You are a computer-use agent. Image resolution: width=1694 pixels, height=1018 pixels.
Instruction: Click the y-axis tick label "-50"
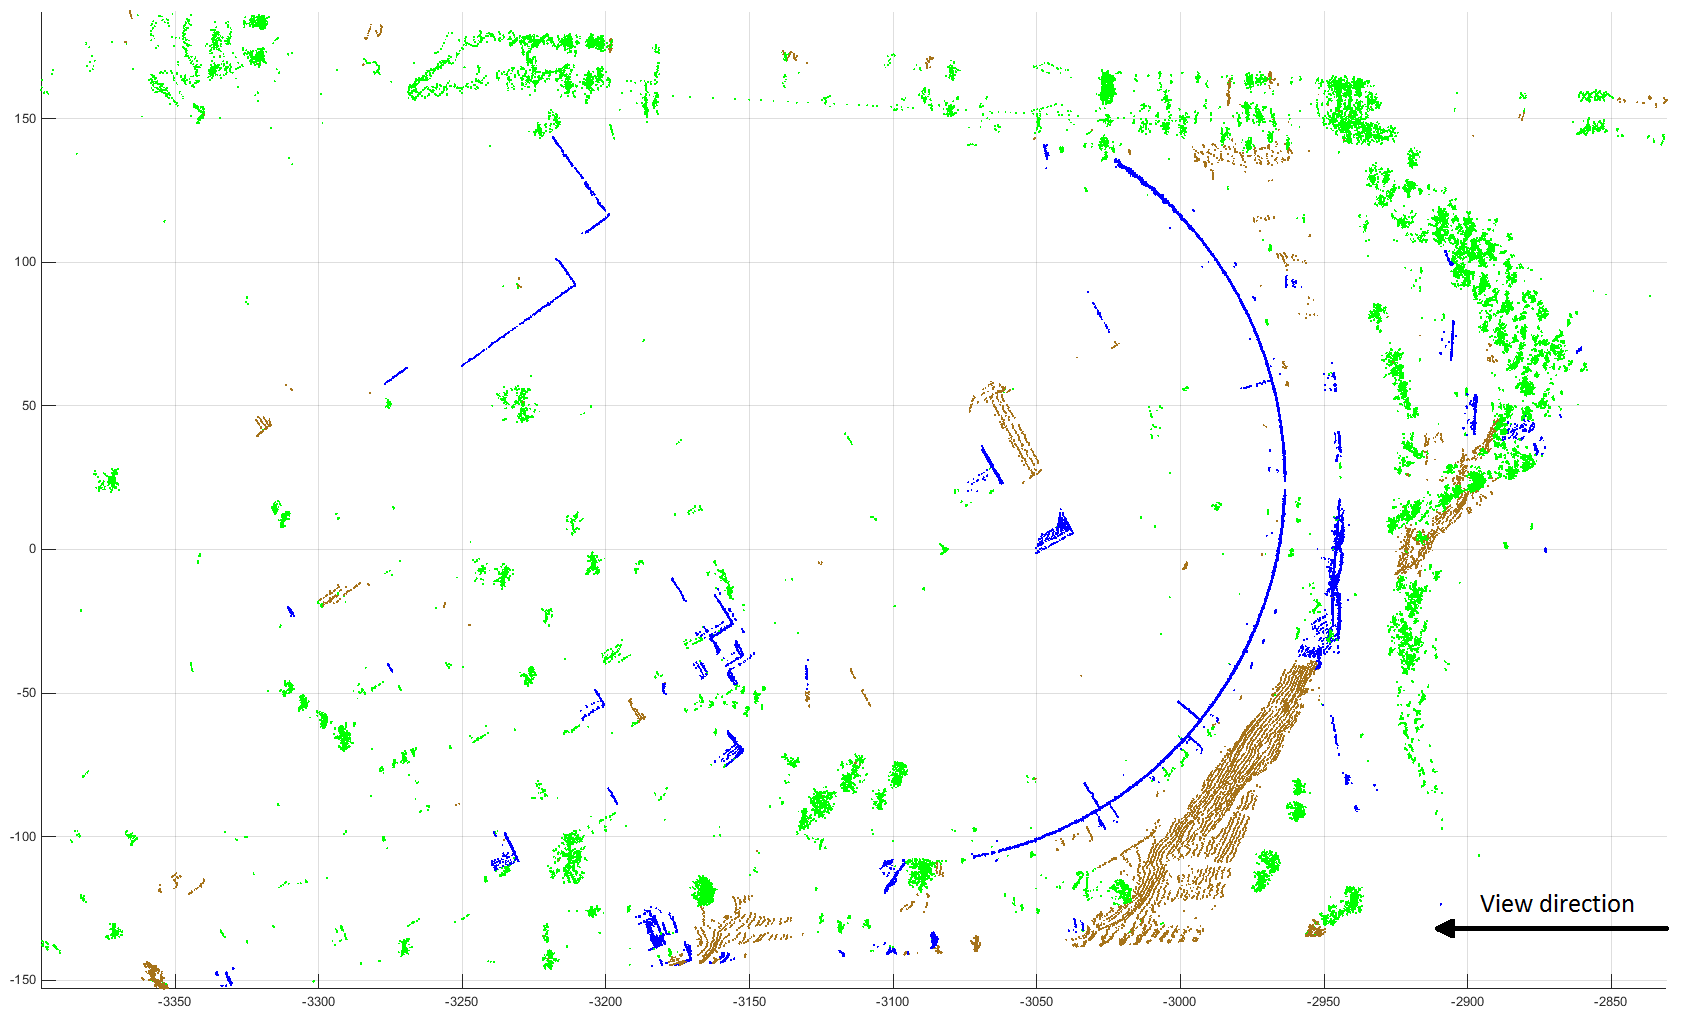pos(27,693)
